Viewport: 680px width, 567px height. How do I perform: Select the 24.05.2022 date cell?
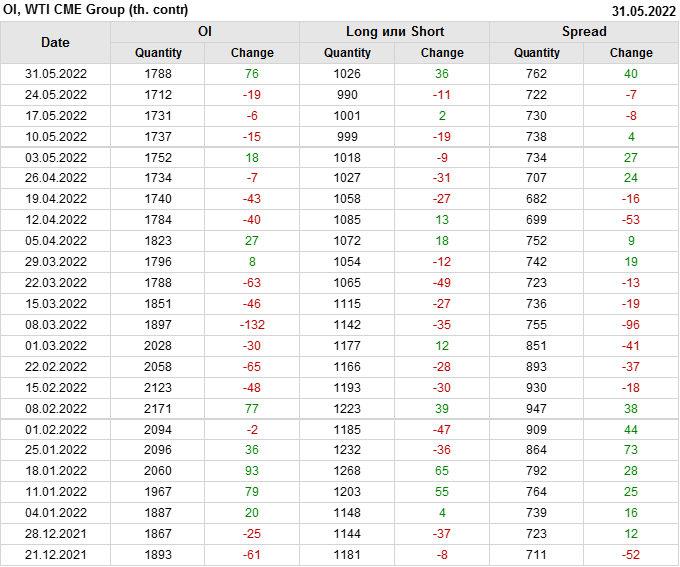pos(55,94)
